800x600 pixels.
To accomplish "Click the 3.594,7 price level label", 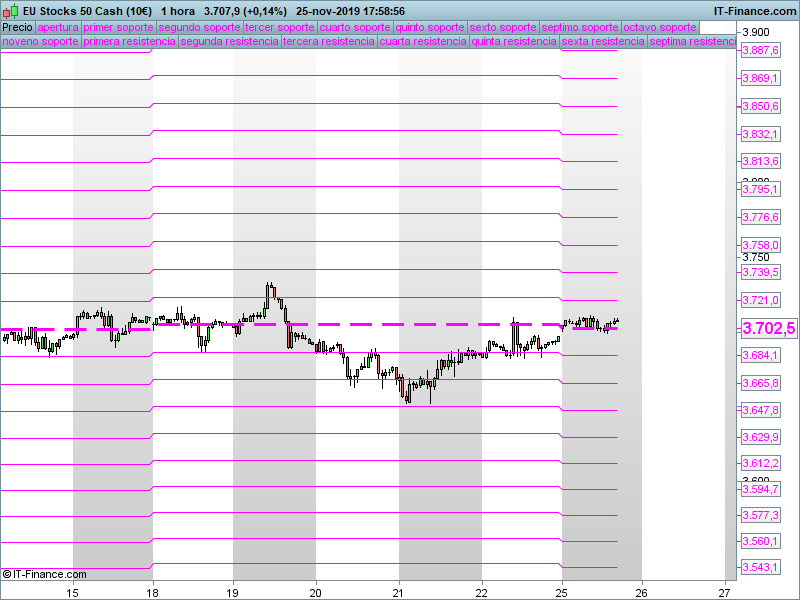I will coord(760,489).
